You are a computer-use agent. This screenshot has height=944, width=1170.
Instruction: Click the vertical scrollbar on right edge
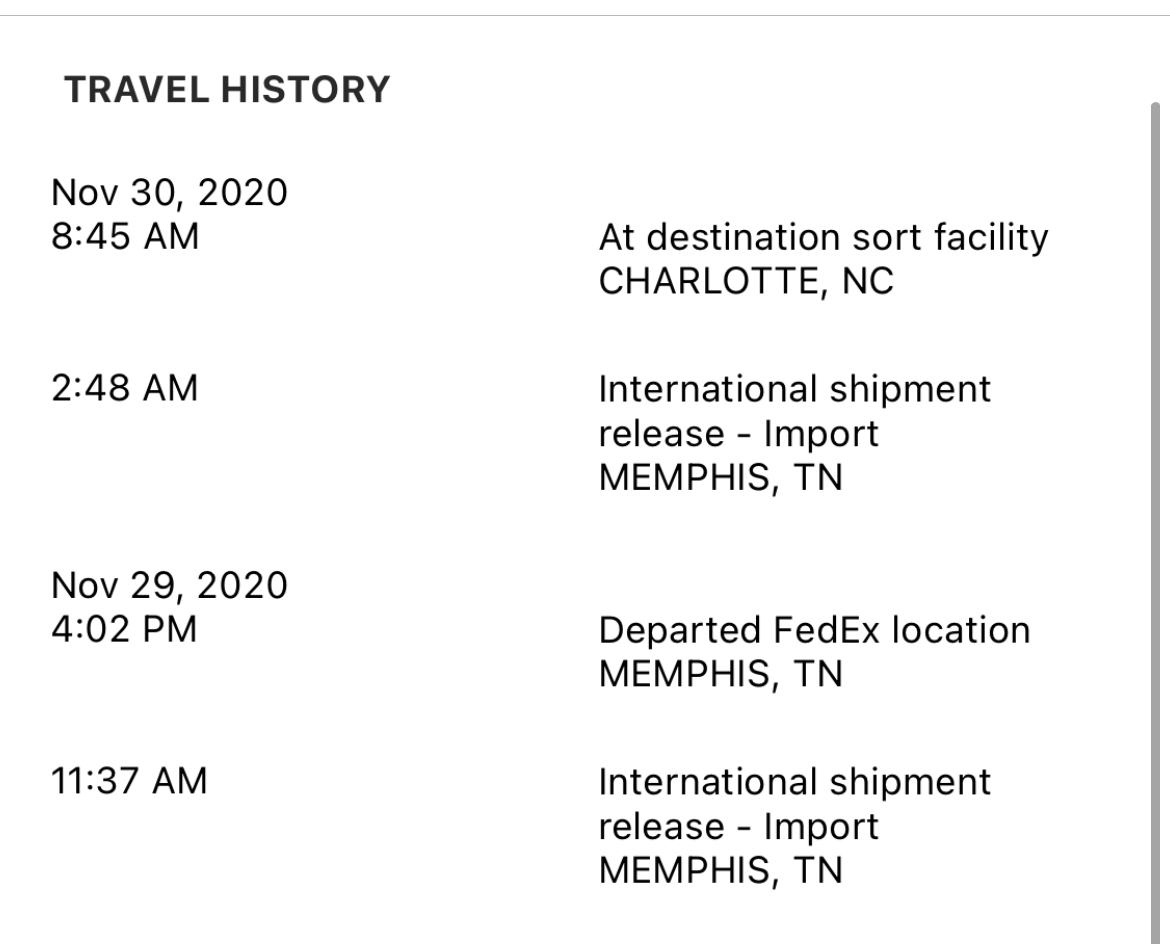pyautogui.click(x=1155, y=522)
